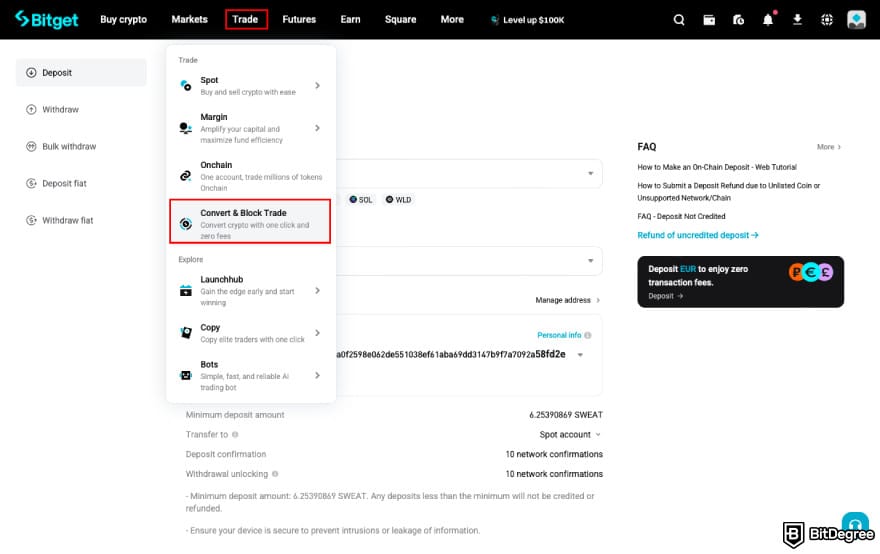The image size is (880, 554).
Task: Open the Buy crypto menu
Action: click(123, 20)
